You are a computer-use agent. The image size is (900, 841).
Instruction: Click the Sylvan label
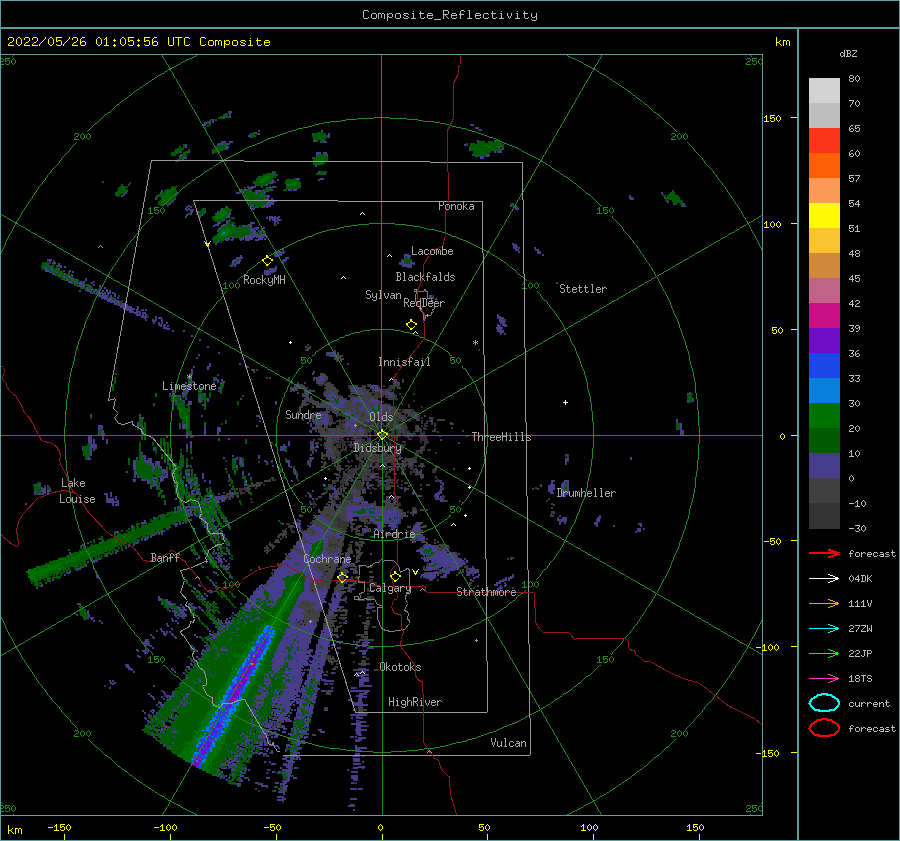pos(383,295)
